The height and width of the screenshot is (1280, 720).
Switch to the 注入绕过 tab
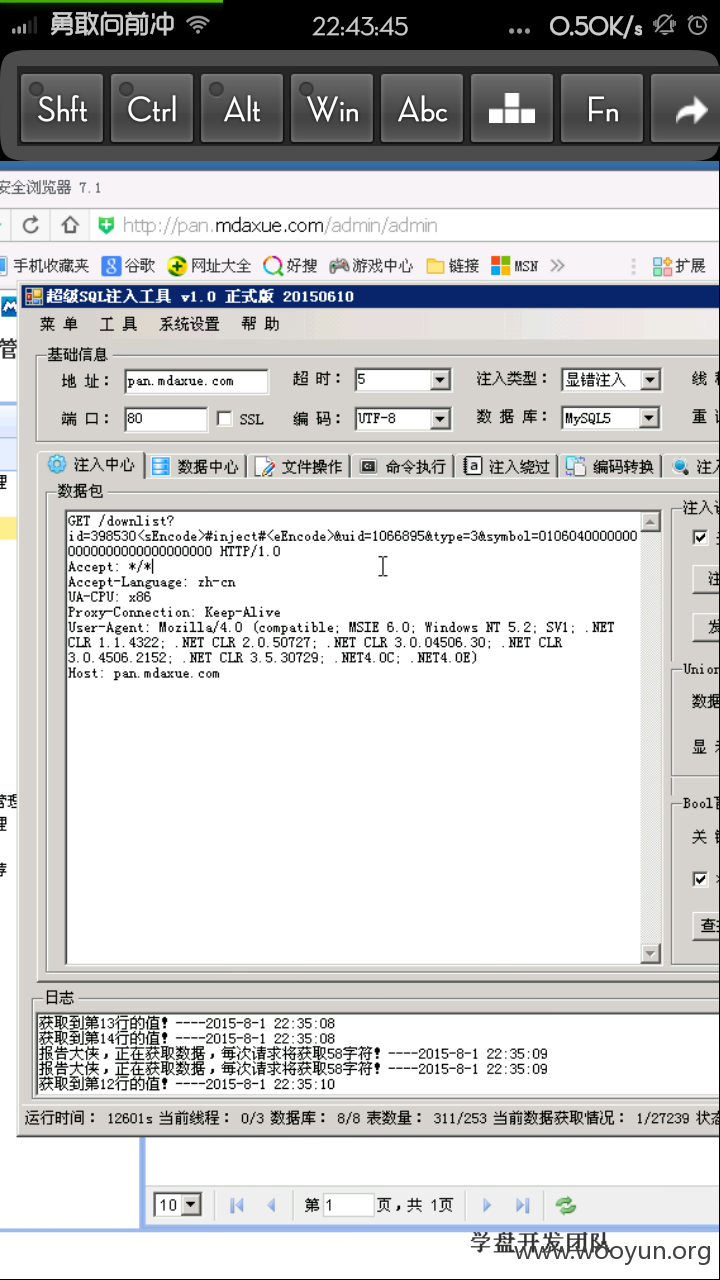(x=507, y=467)
